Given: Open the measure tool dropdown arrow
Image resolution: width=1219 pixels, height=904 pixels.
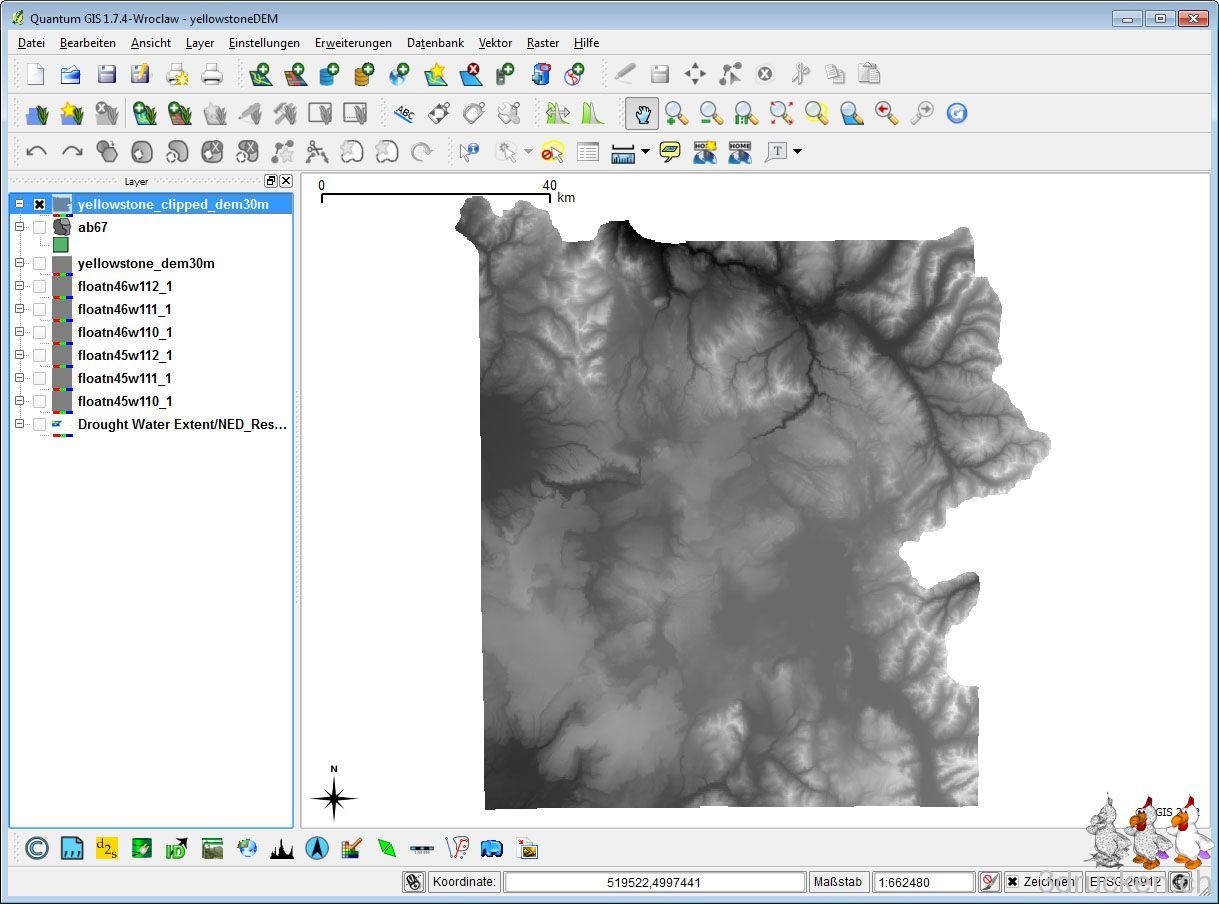Looking at the screenshot, I should pyautogui.click(x=645, y=152).
